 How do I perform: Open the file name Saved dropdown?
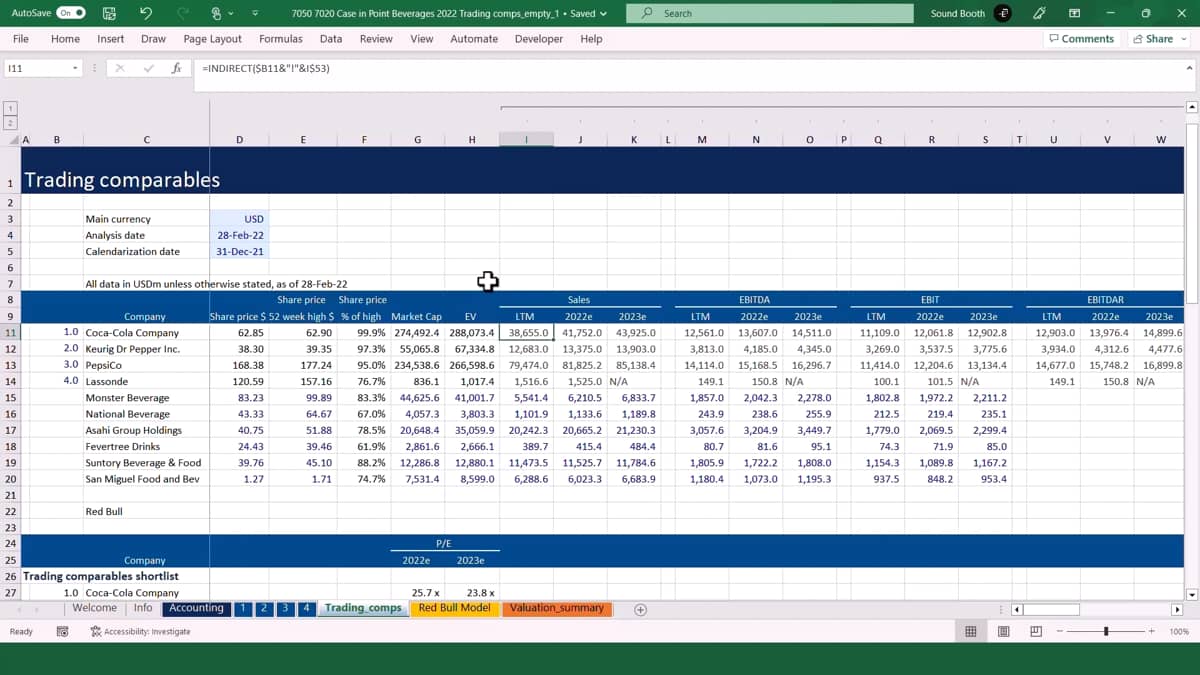point(603,13)
